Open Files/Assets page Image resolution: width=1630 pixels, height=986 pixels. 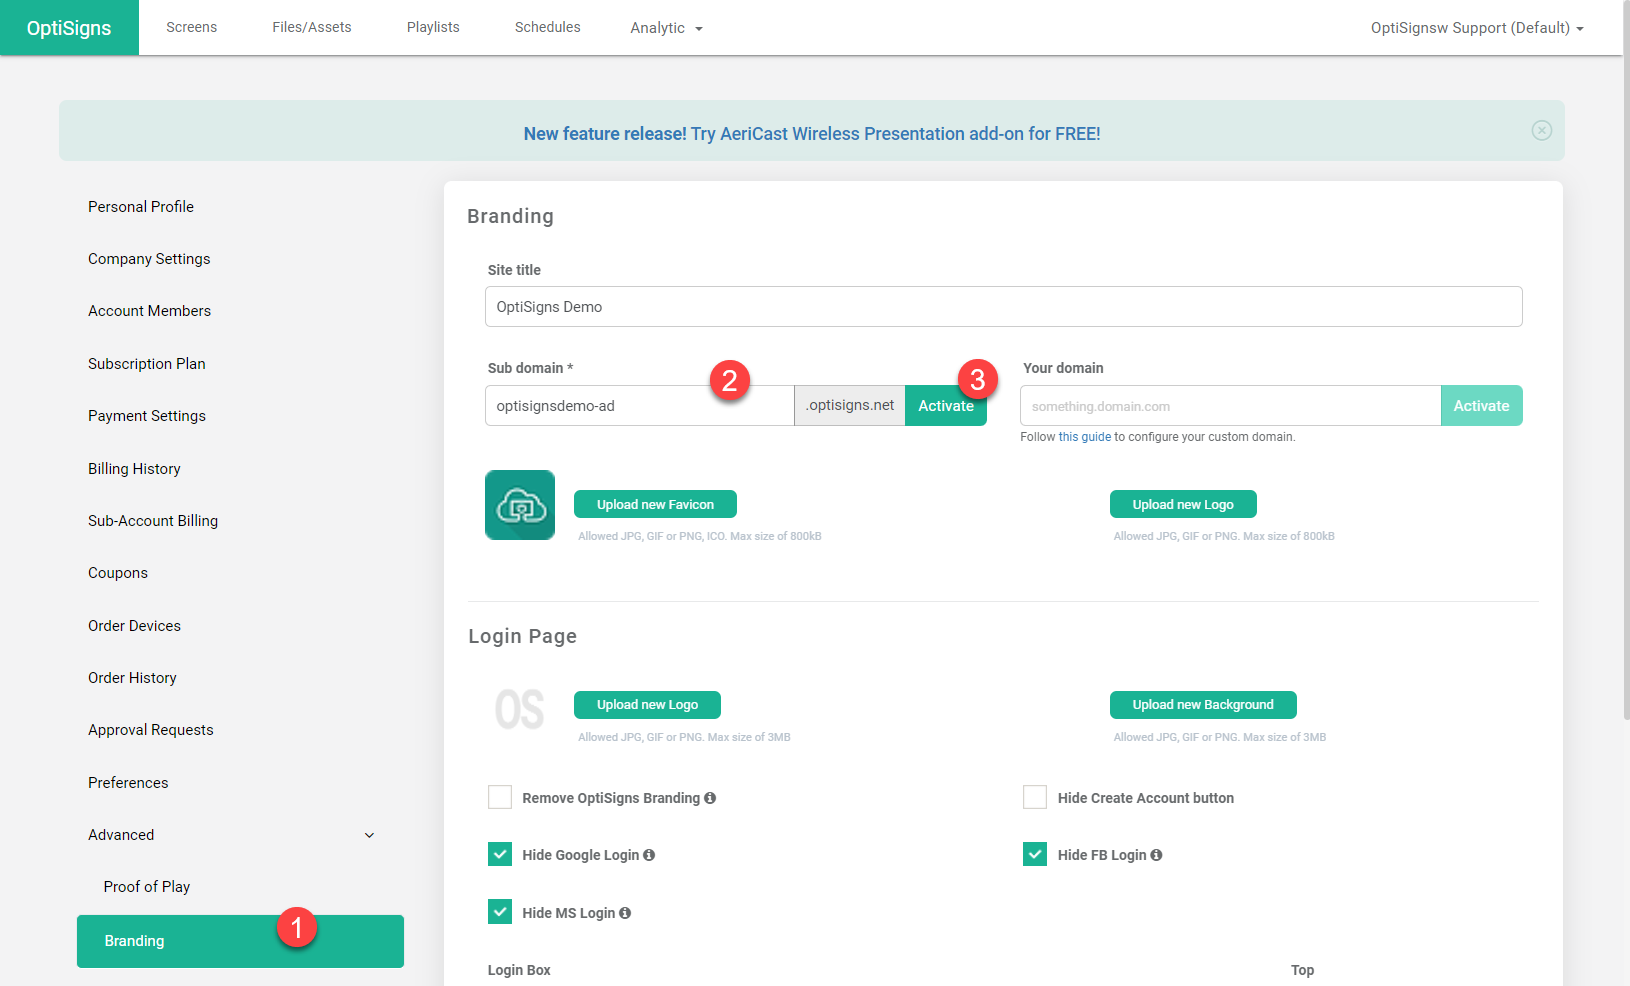click(312, 27)
